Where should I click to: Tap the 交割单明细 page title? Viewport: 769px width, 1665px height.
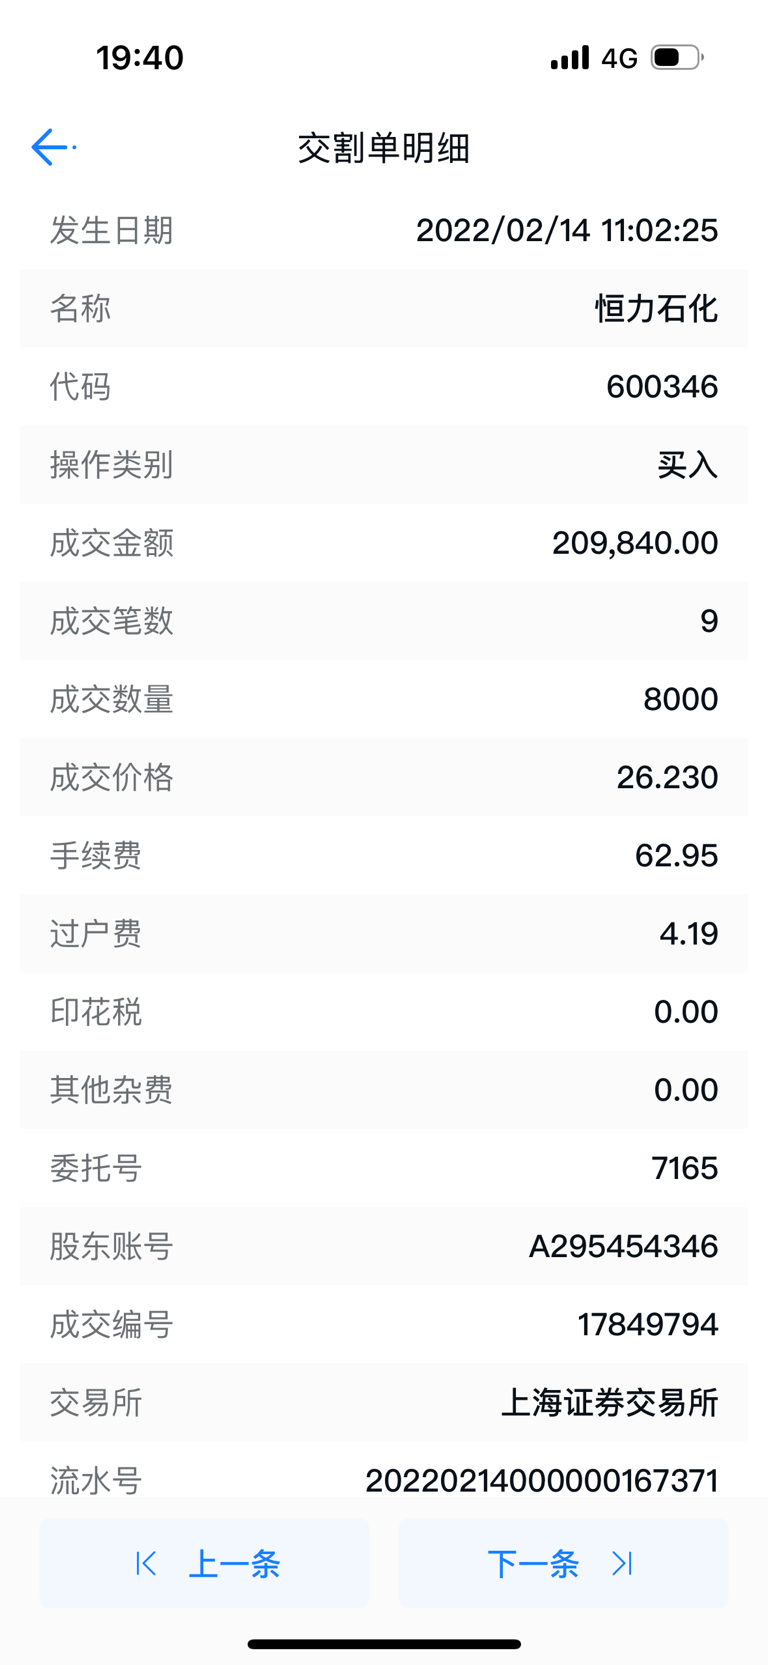[384, 148]
